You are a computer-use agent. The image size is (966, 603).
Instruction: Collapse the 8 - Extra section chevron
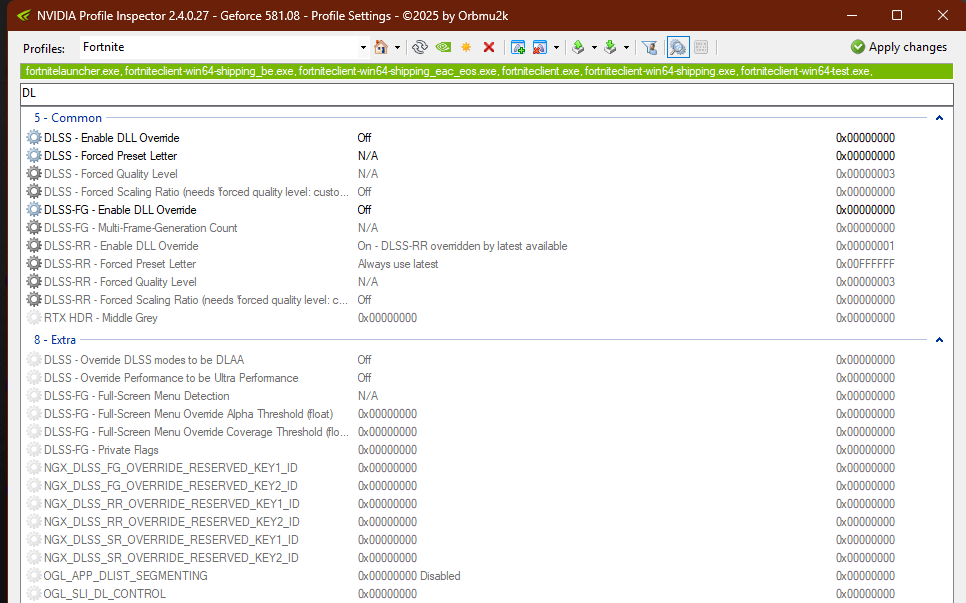pyautogui.click(x=940, y=340)
